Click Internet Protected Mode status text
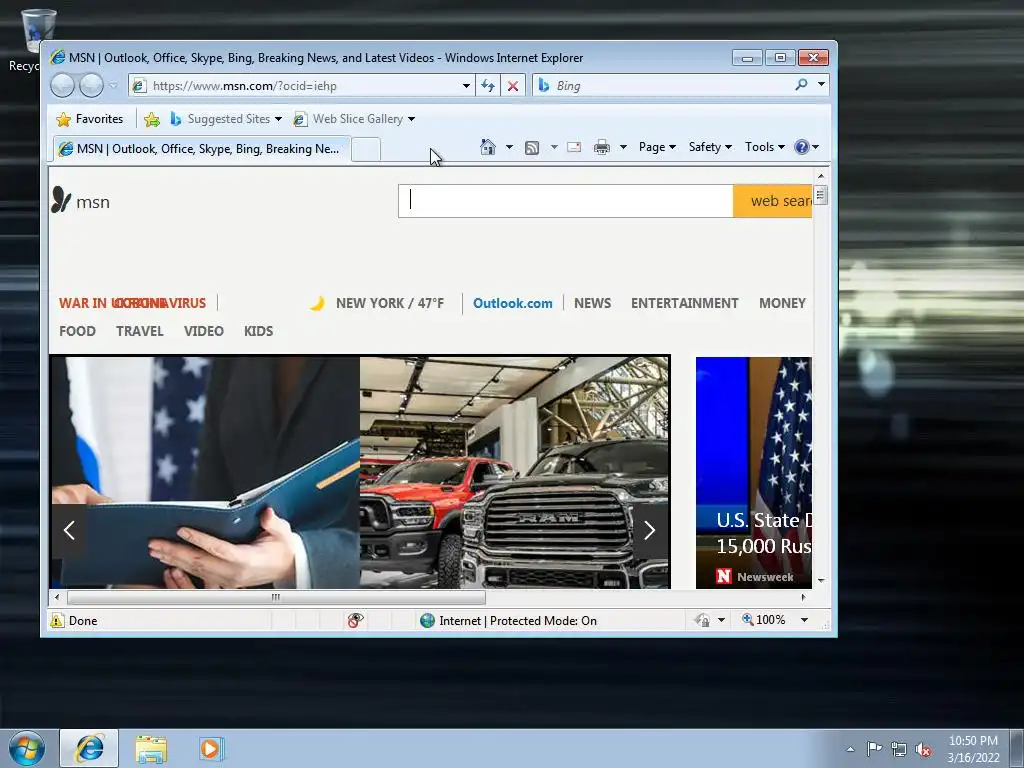This screenshot has width=1024, height=768. [x=518, y=620]
